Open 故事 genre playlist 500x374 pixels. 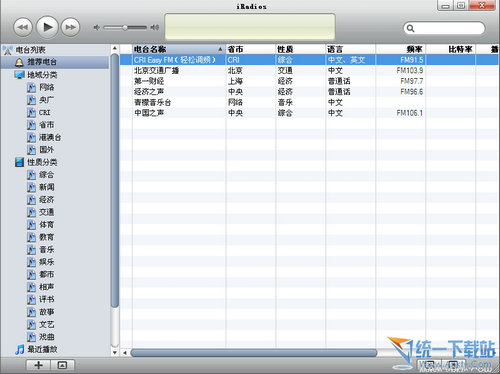47,312
